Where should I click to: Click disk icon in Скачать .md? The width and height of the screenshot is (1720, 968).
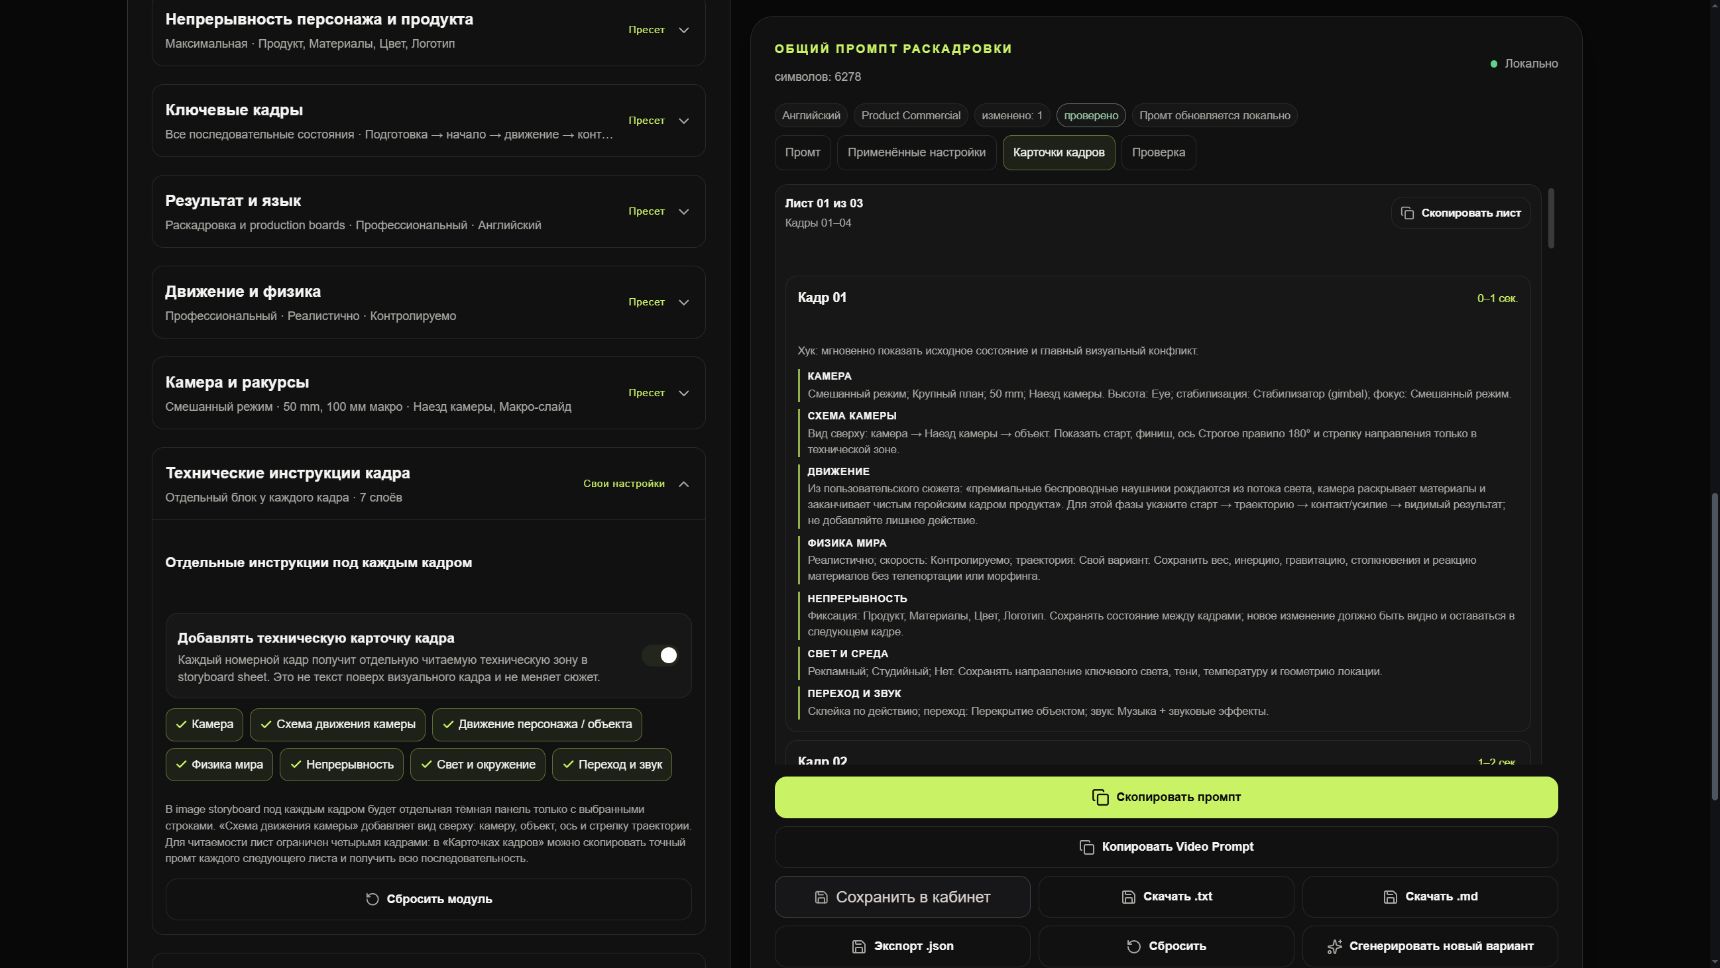point(1390,897)
